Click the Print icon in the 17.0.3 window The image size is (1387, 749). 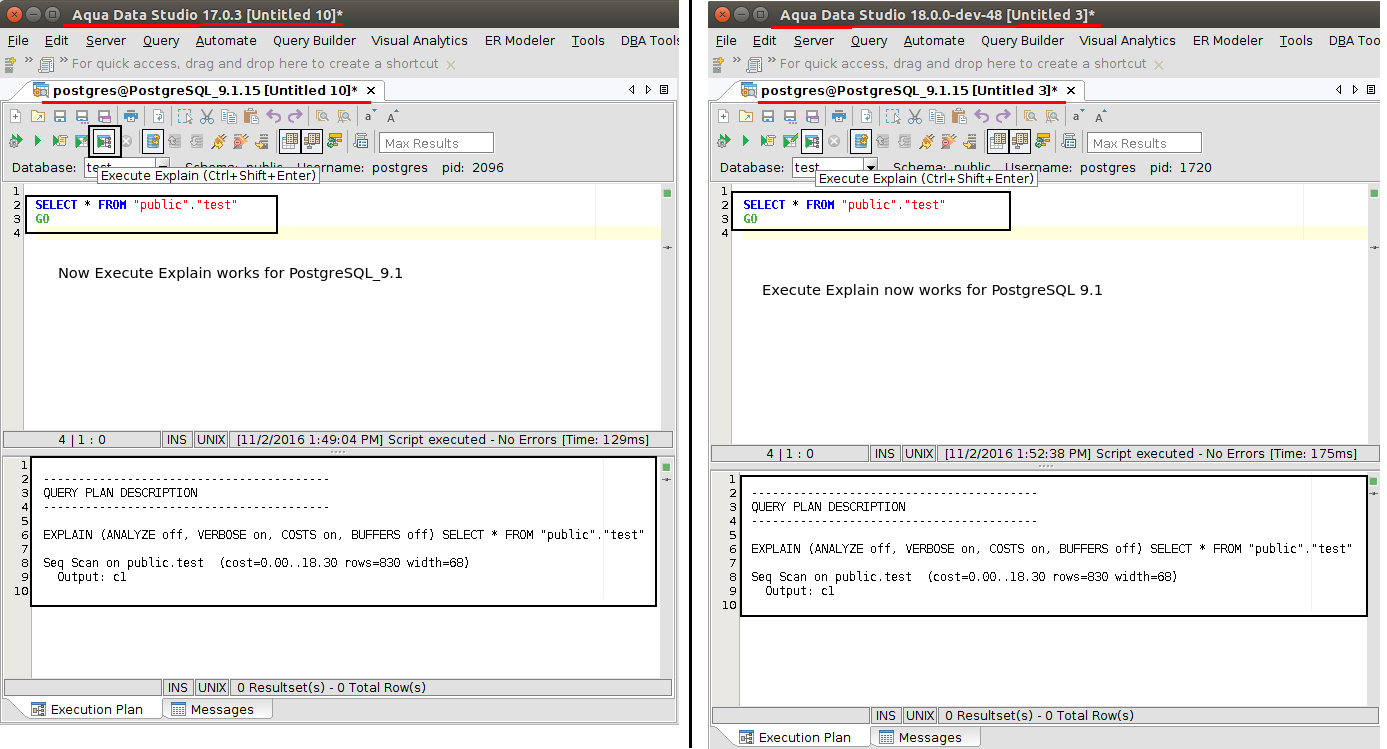[129, 116]
